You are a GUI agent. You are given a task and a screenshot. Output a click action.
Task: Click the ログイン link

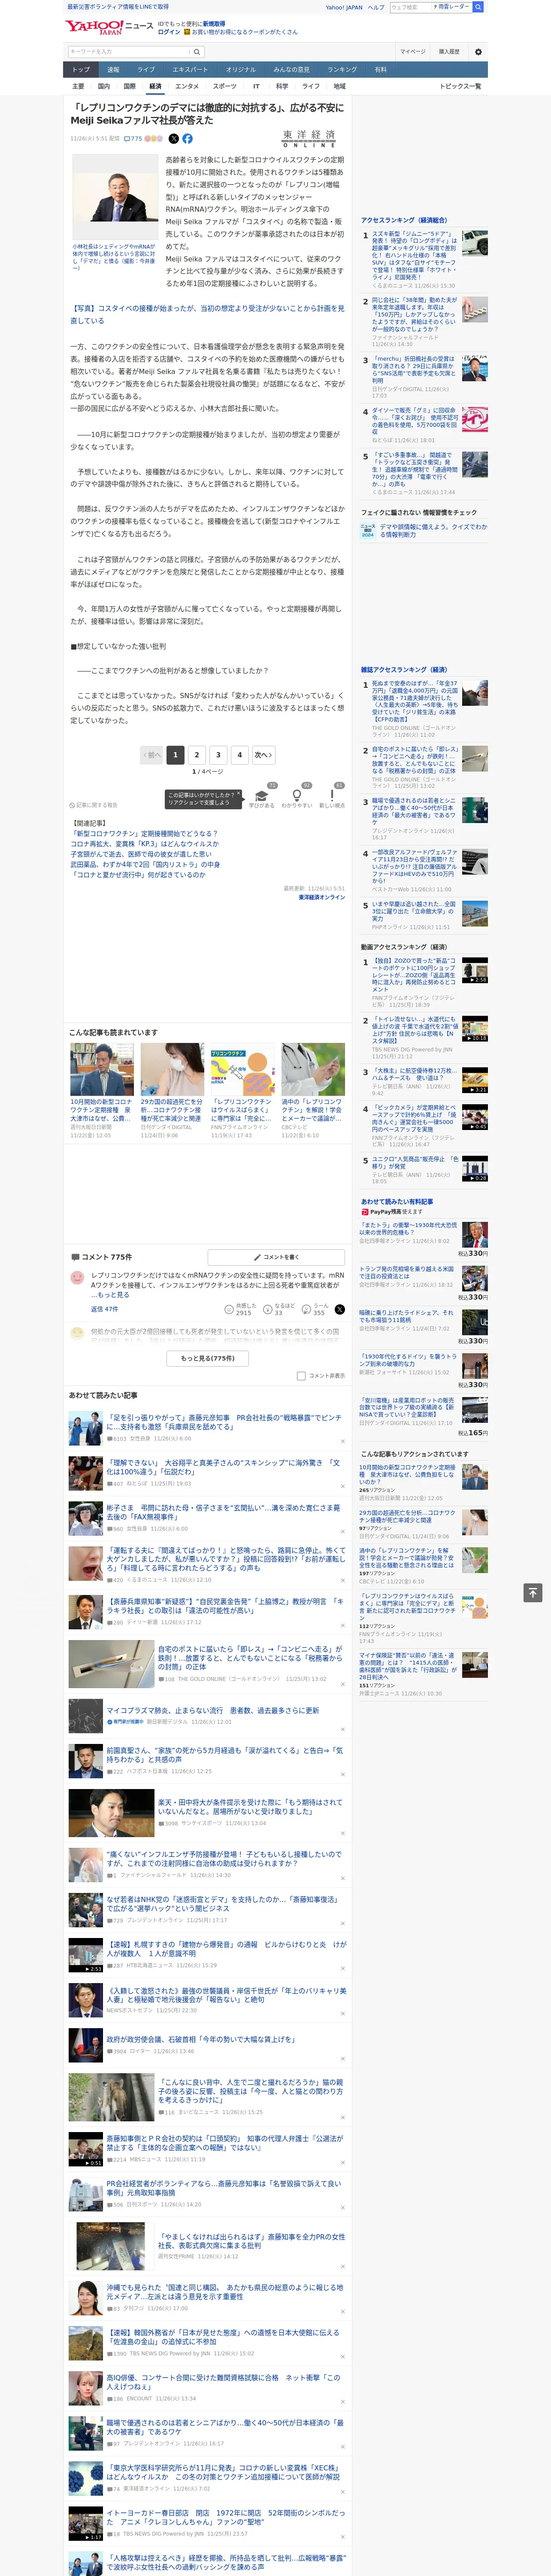169,32
